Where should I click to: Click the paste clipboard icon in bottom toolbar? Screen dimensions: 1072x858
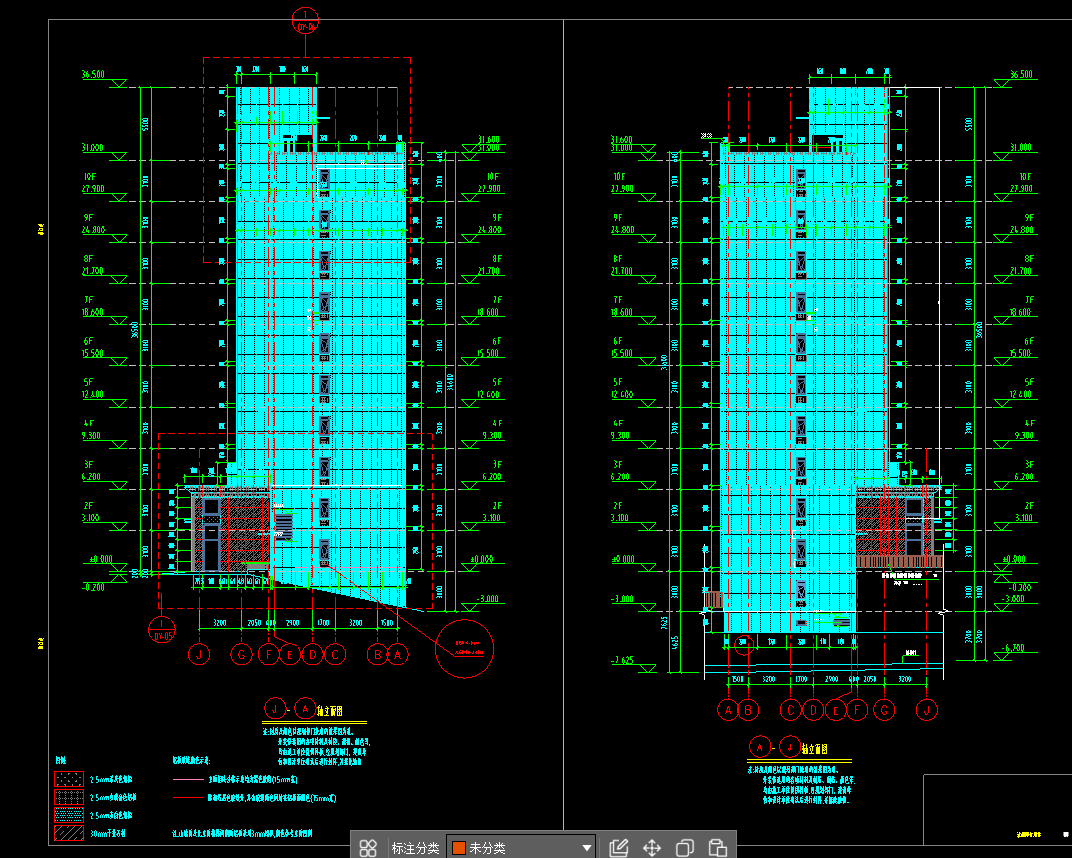coord(717,848)
